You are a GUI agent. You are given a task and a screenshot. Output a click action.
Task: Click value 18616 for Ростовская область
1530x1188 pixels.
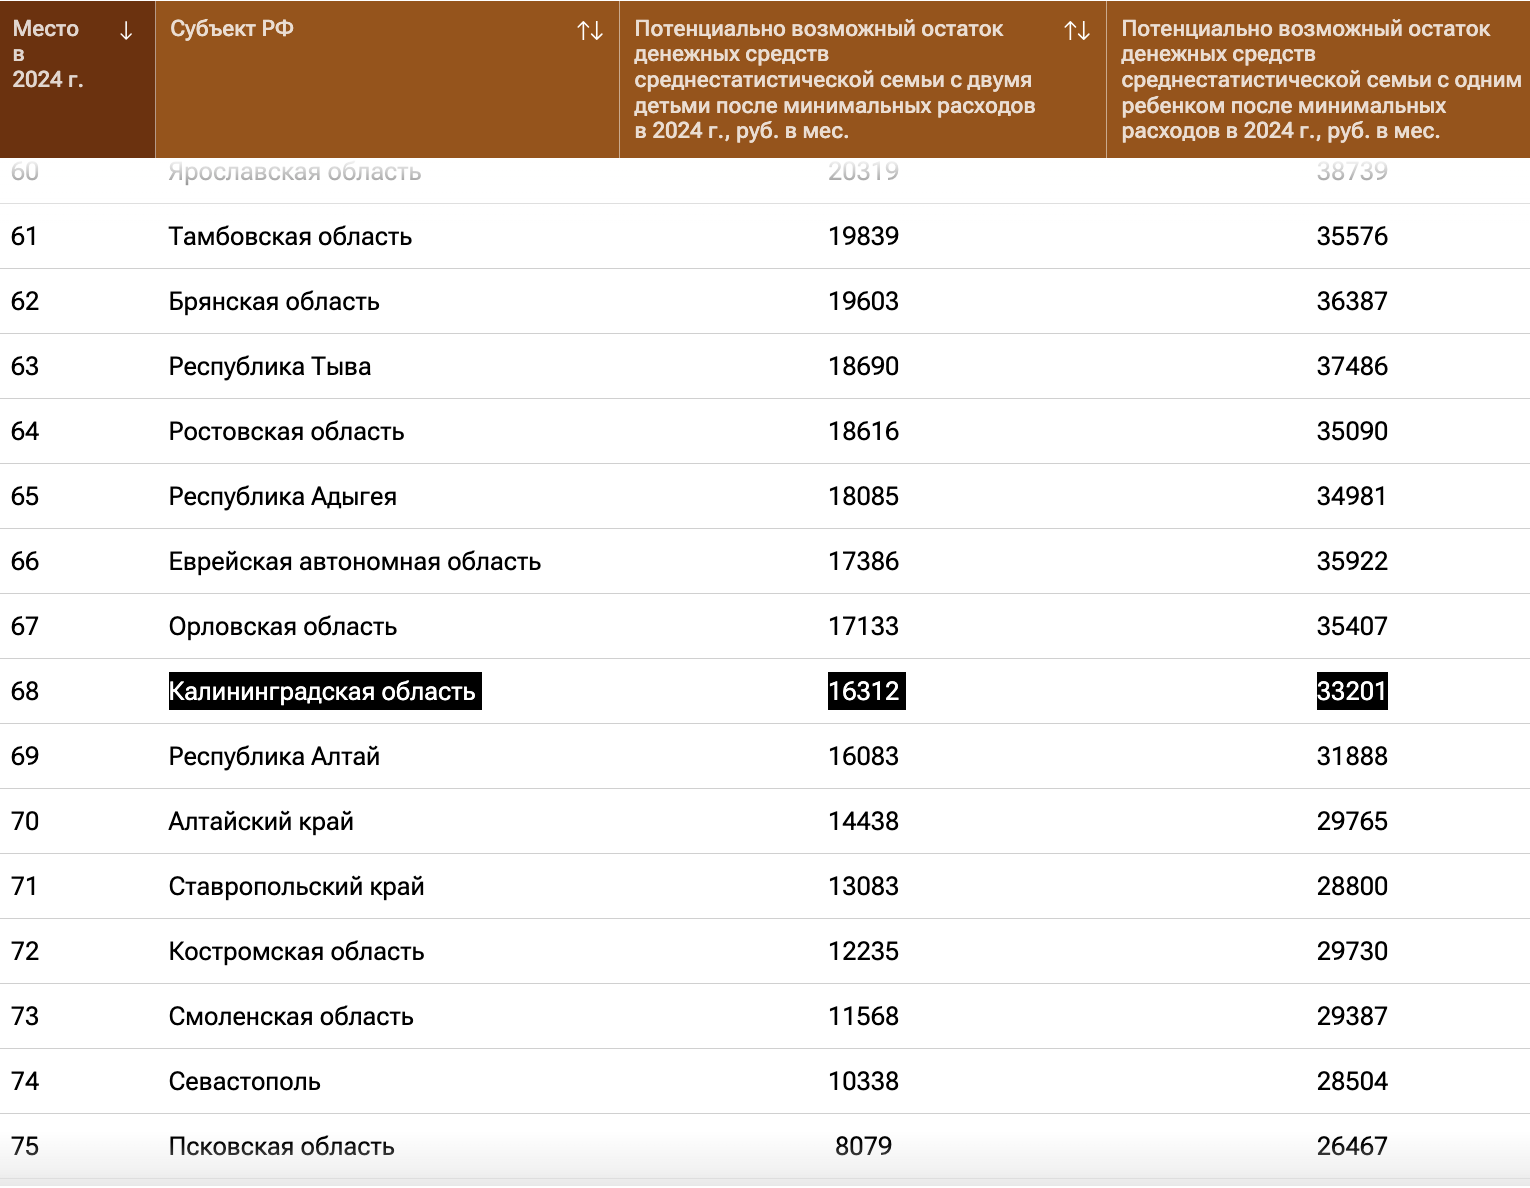864,431
